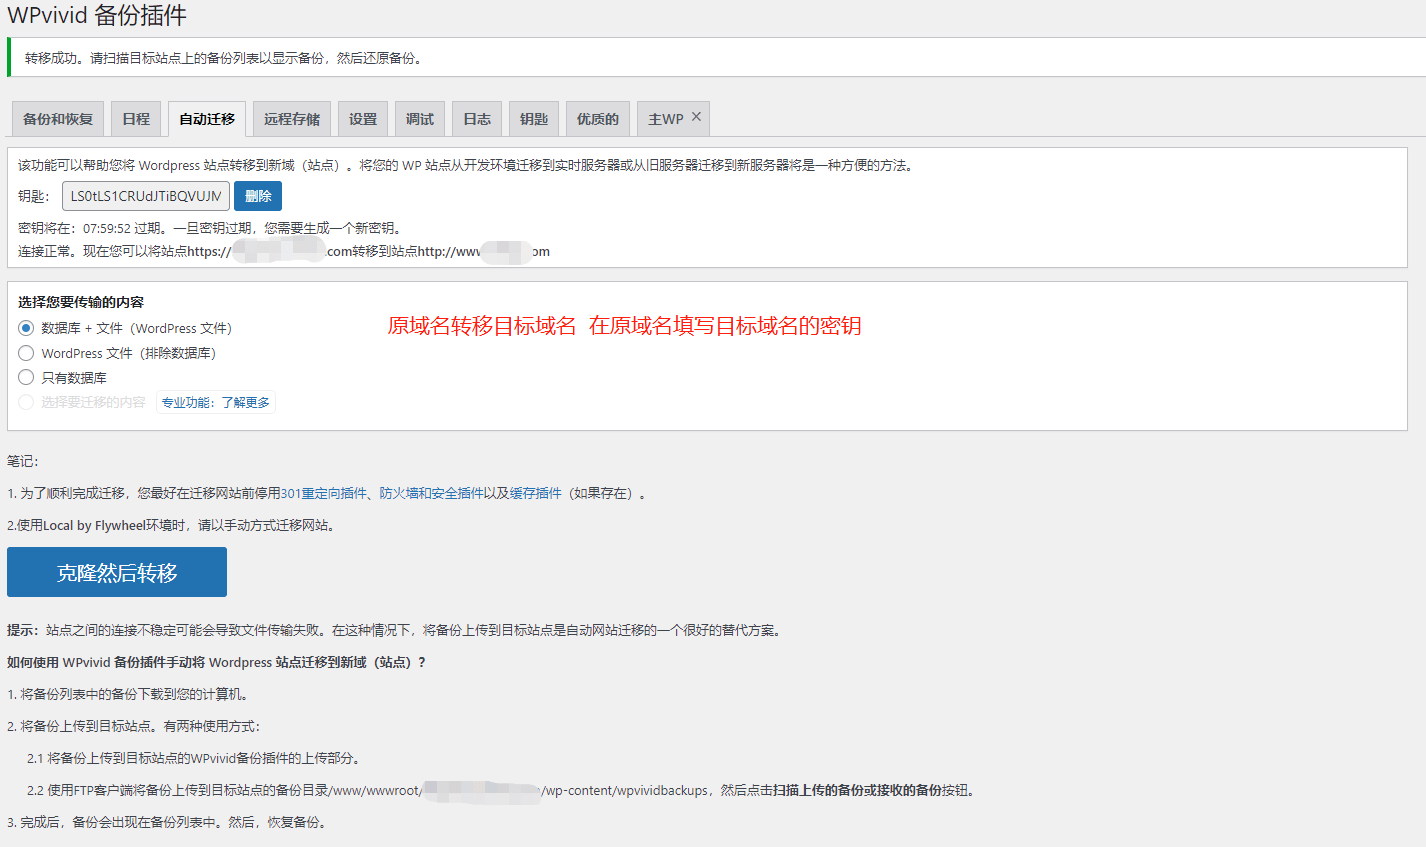The image size is (1426, 847).
Task: Close the 主WP tab with X icon
Action: (696, 117)
